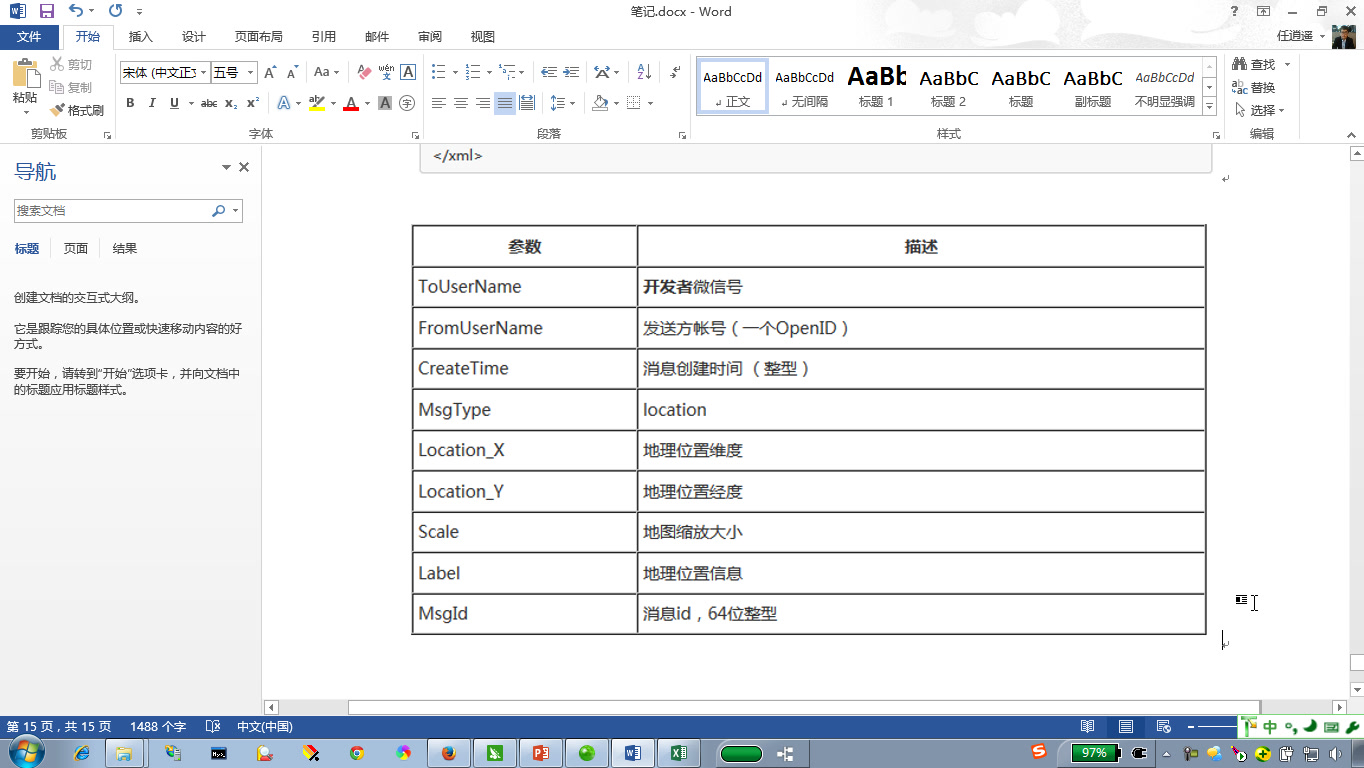Sort the selection A to Z
Viewport: 1364px width, 768px height.
coord(644,72)
